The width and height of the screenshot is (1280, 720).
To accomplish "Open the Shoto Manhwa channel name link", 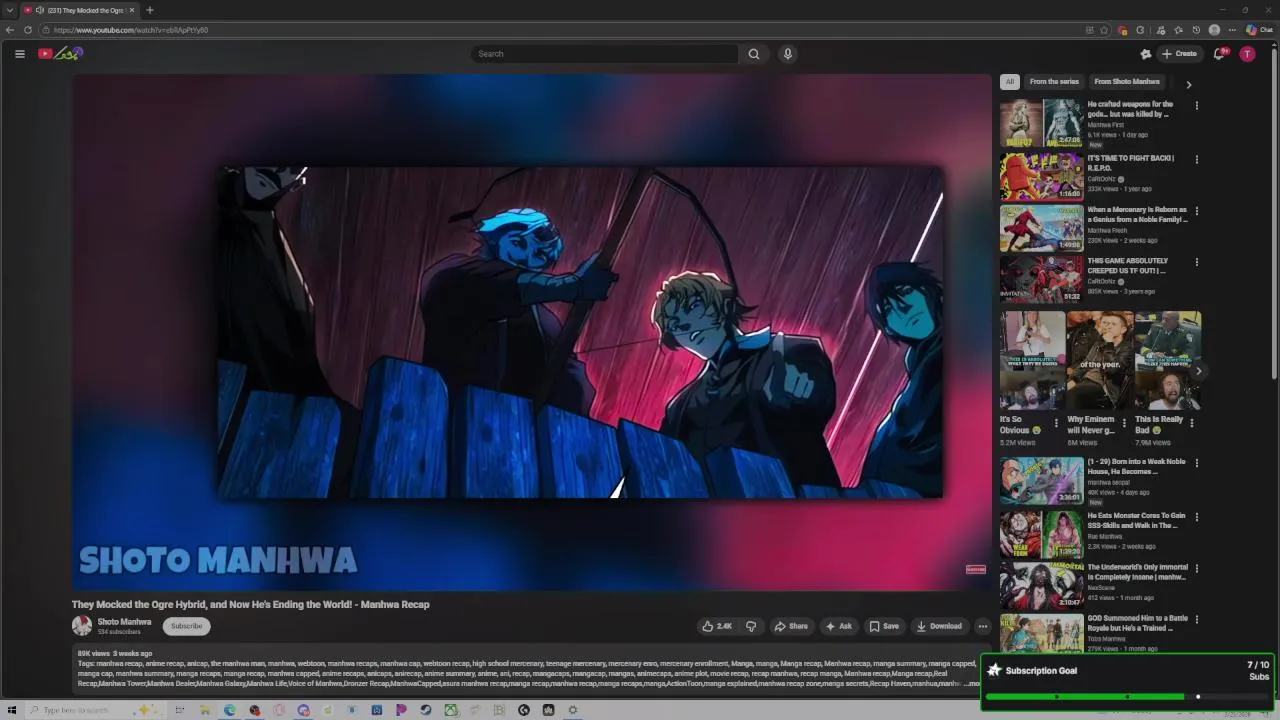I will point(124,622).
